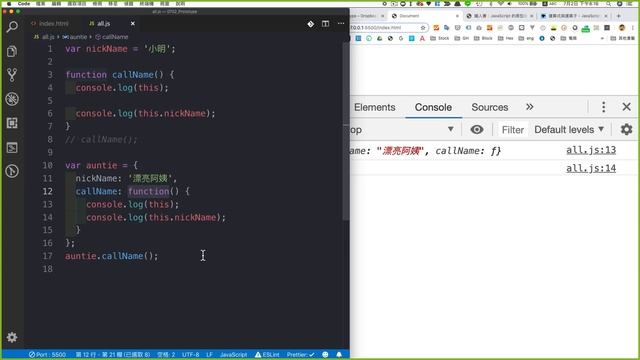Bookmark page with star icon in address bar
This screenshot has height=360, width=640.
tap(423, 28)
